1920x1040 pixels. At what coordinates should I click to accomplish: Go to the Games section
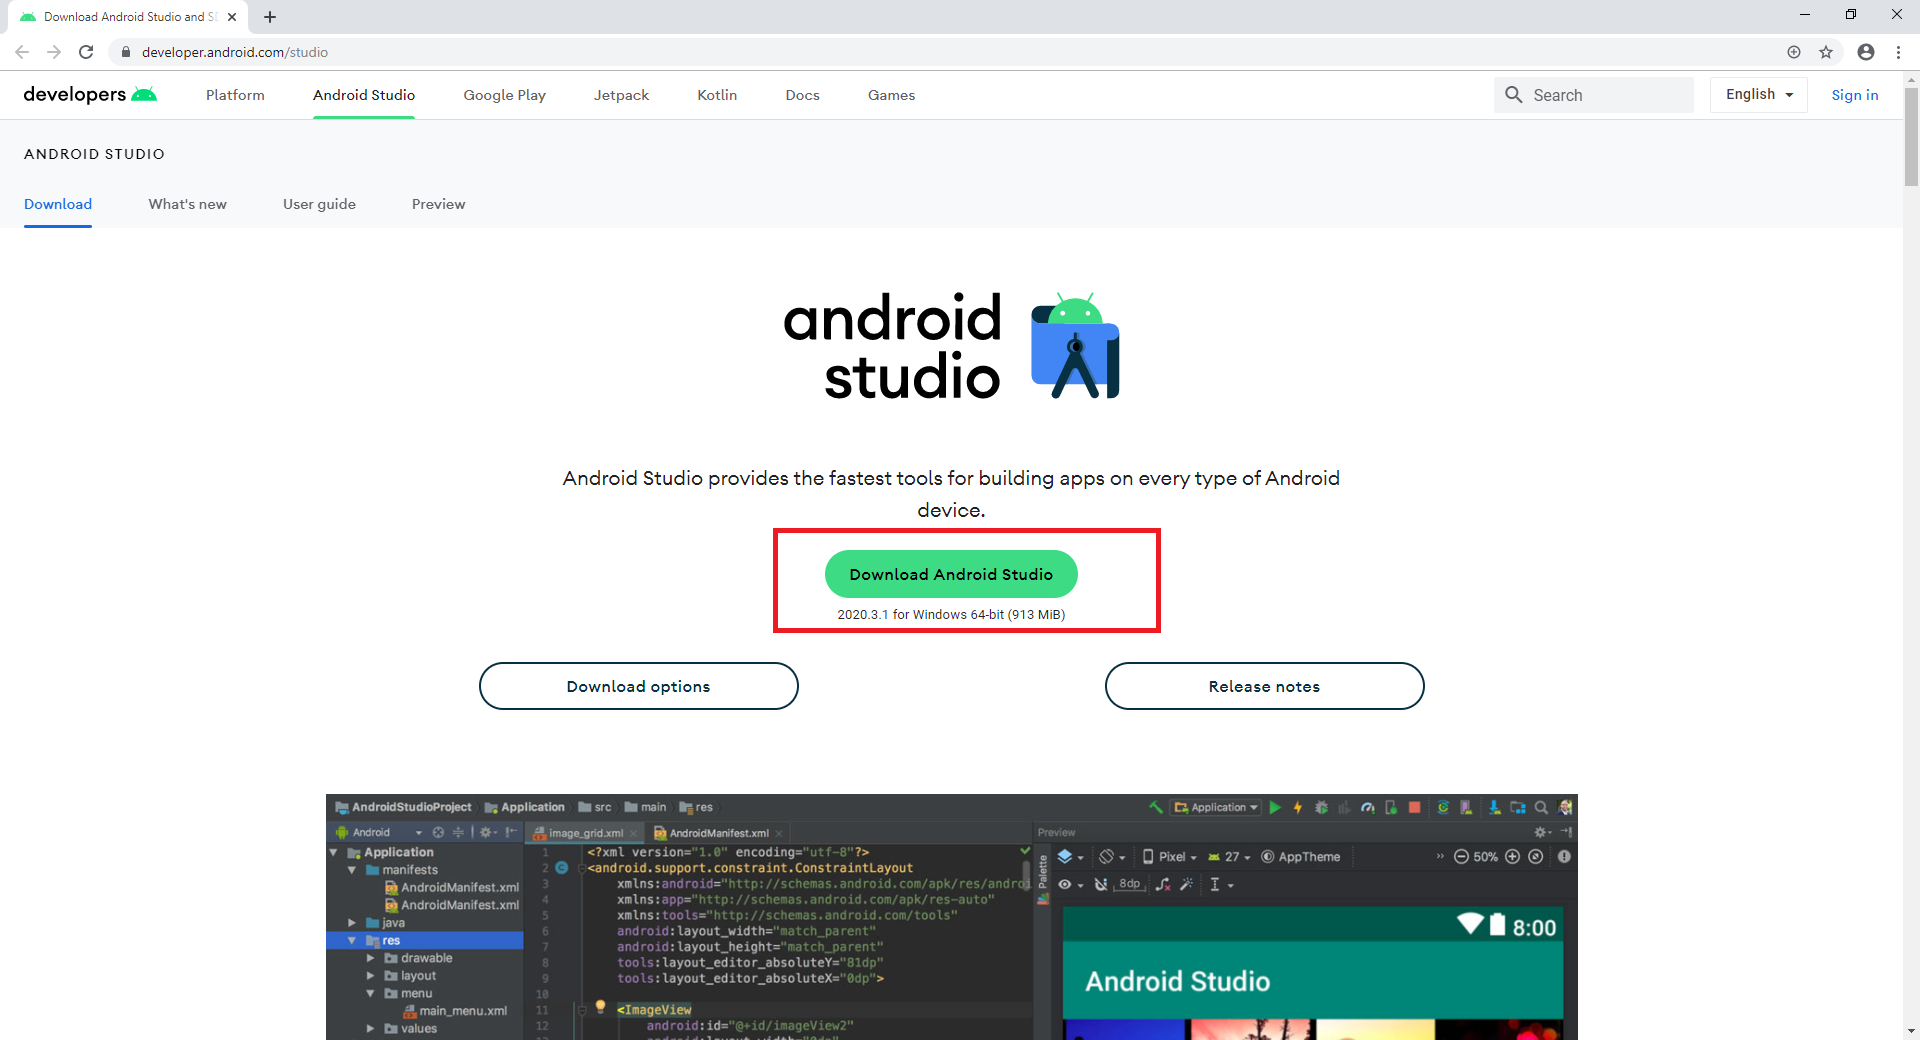891,95
